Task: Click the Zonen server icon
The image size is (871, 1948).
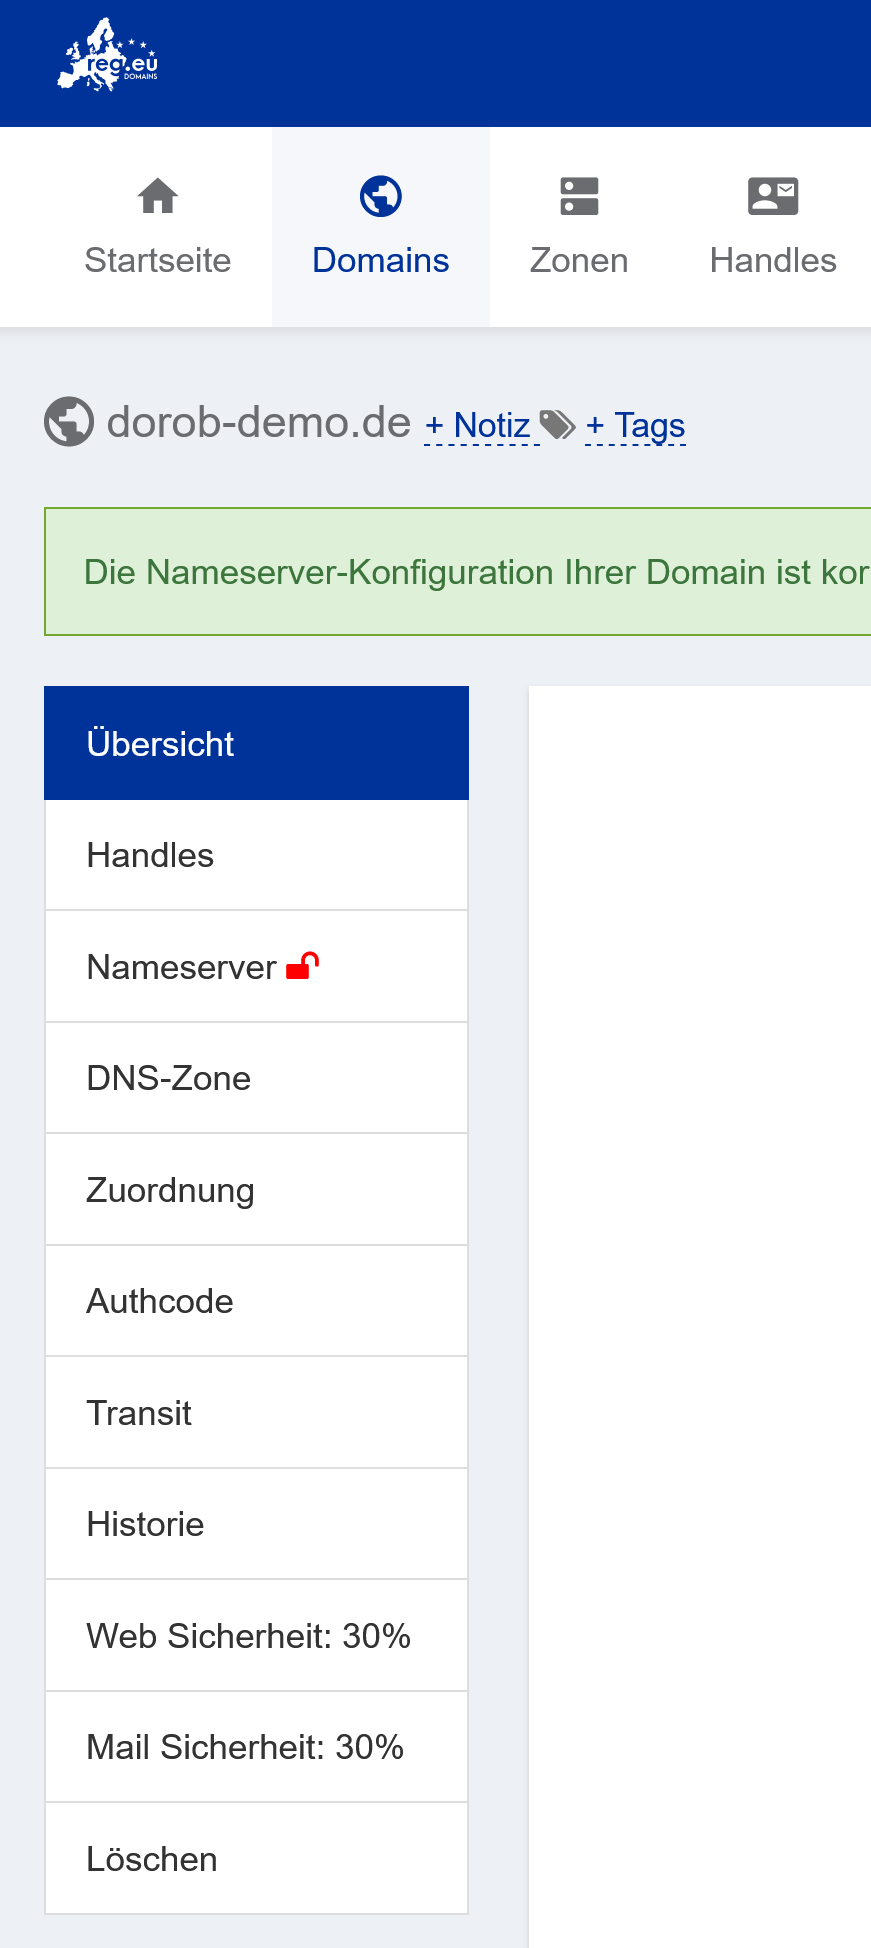Action: pos(579,196)
